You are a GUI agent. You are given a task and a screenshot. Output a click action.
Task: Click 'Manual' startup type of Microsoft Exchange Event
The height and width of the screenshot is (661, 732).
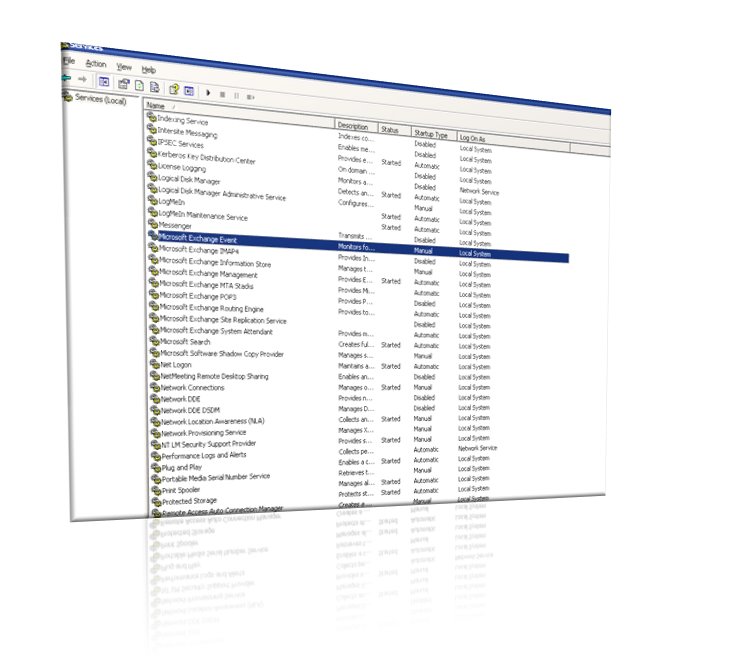(423, 251)
